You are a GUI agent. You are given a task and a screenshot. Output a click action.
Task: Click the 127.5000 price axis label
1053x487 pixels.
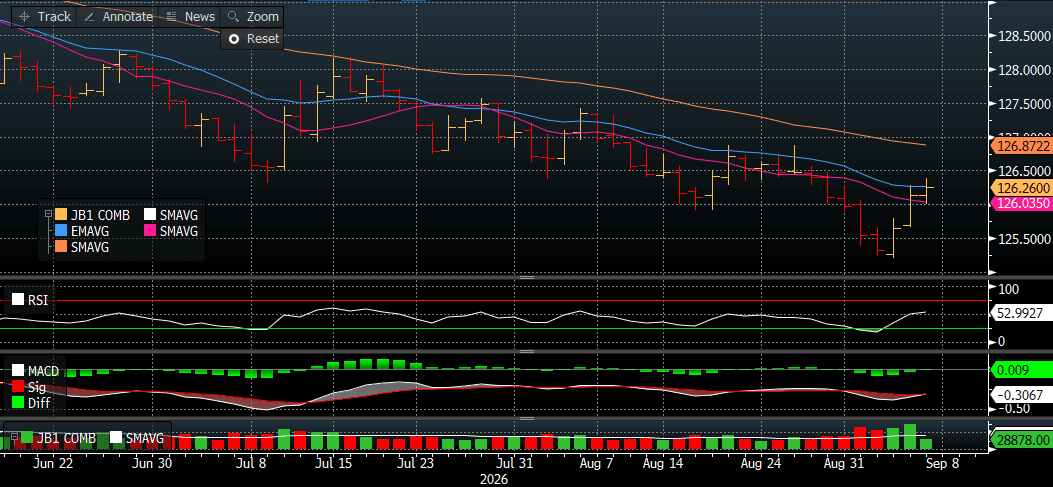(x=1024, y=103)
